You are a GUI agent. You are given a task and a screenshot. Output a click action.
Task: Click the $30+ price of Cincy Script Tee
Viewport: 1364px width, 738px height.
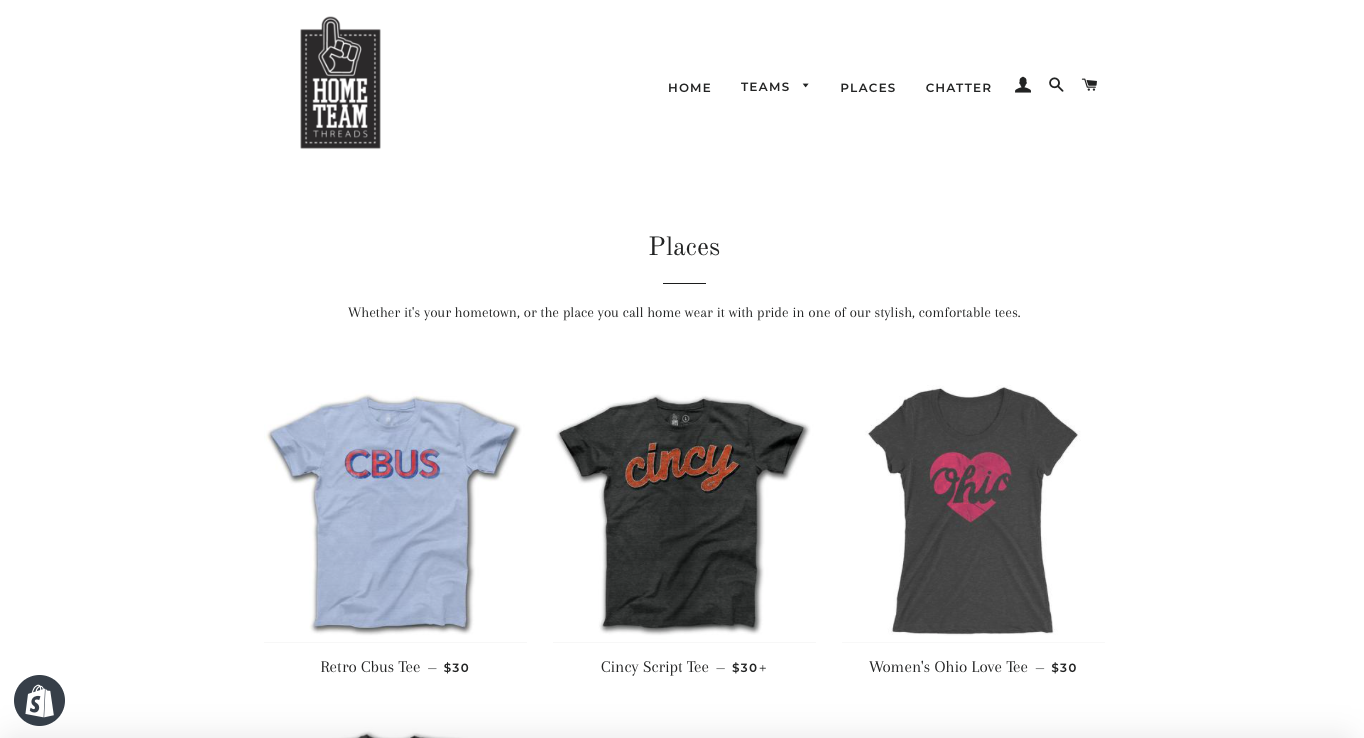click(749, 668)
